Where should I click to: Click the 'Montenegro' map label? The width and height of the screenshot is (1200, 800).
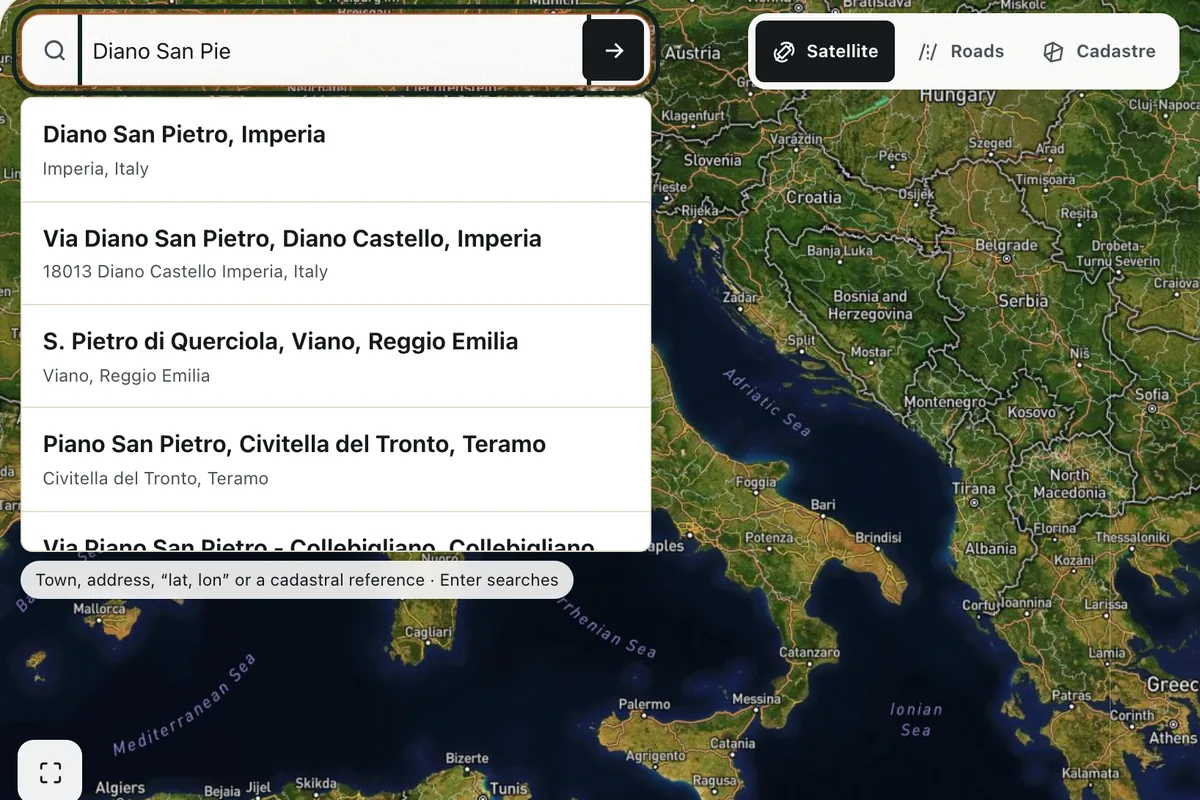pos(944,401)
